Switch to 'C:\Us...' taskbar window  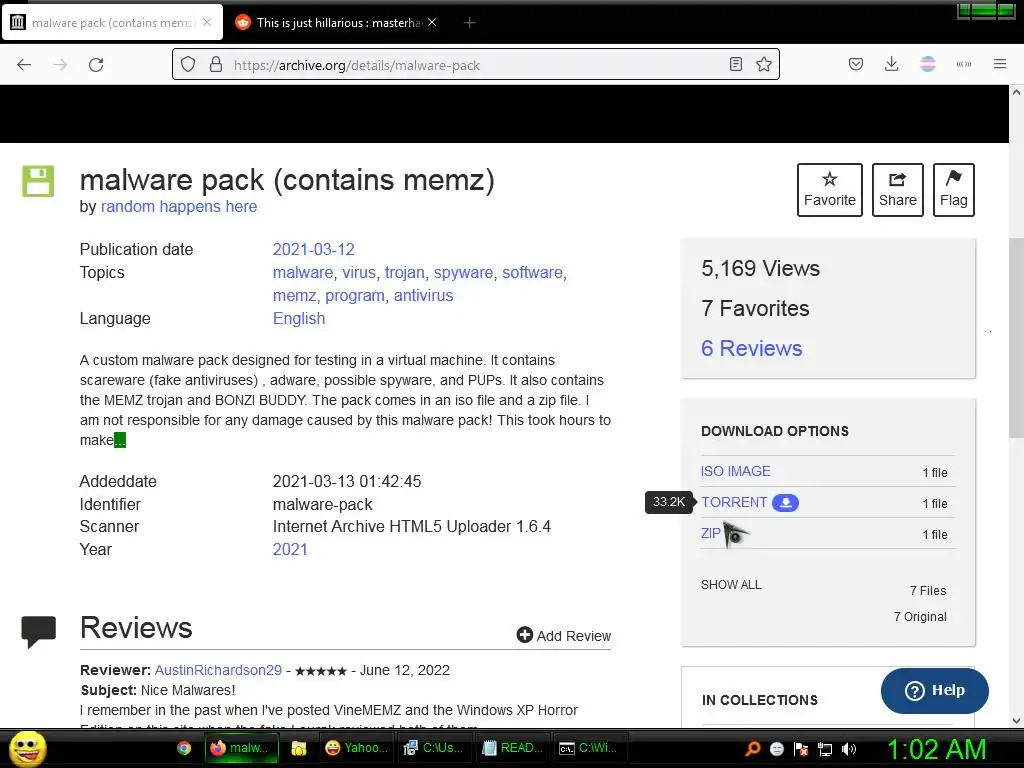pyautogui.click(x=434, y=748)
